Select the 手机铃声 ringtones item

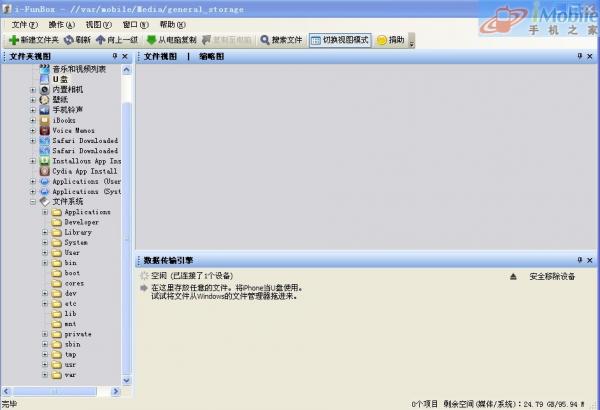click(68, 110)
